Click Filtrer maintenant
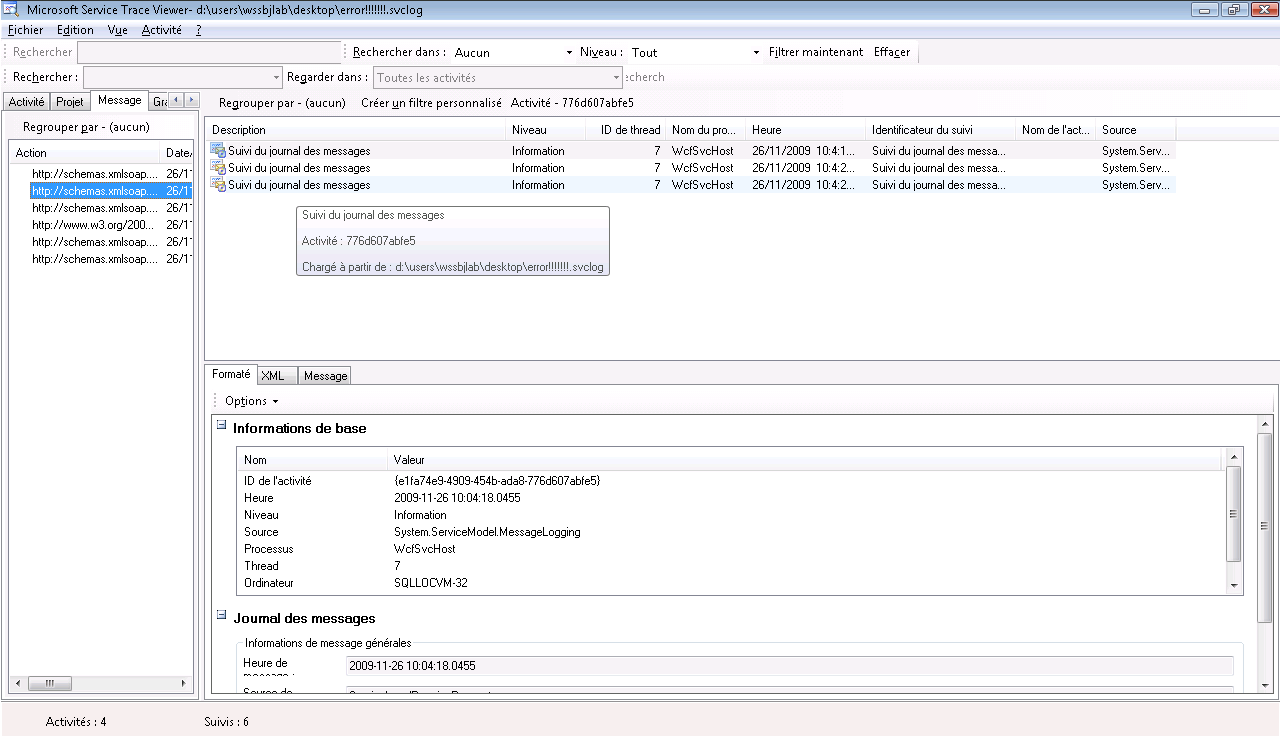The height and width of the screenshot is (736, 1282). (x=816, y=52)
